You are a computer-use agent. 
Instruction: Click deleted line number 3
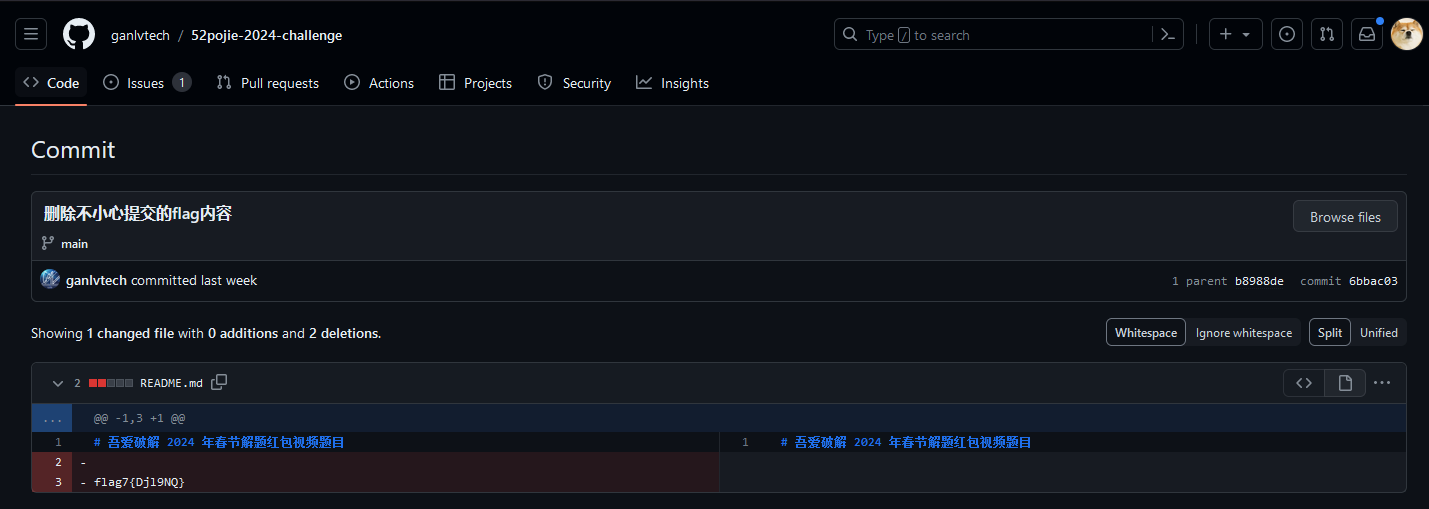tap(52, 482)
